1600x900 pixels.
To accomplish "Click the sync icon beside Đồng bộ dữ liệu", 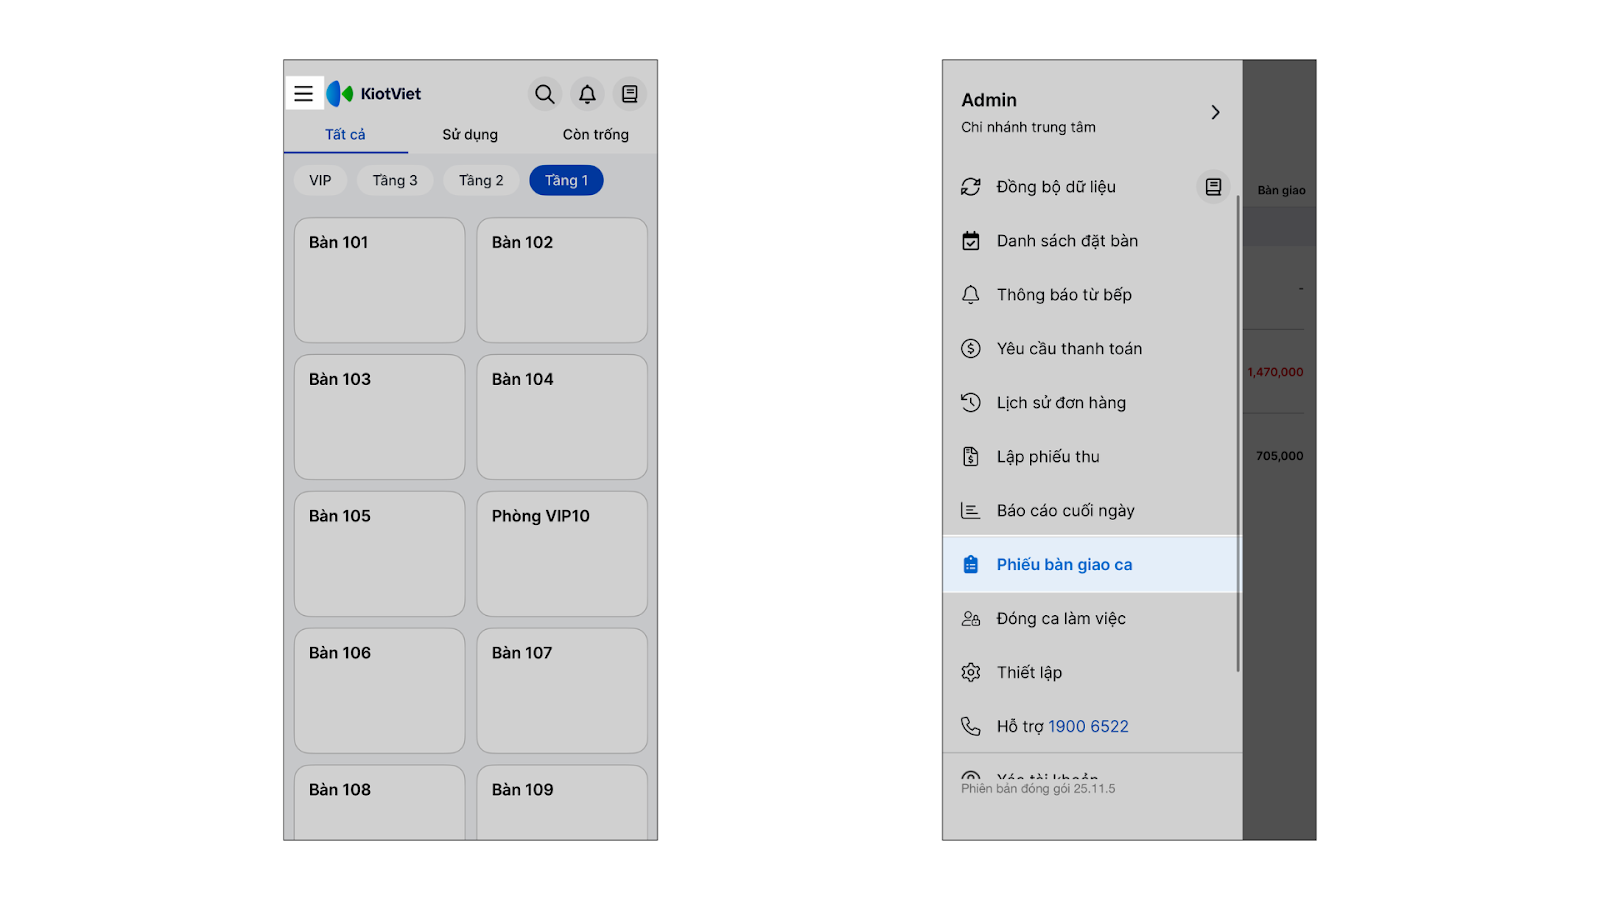I will point(971,187).
